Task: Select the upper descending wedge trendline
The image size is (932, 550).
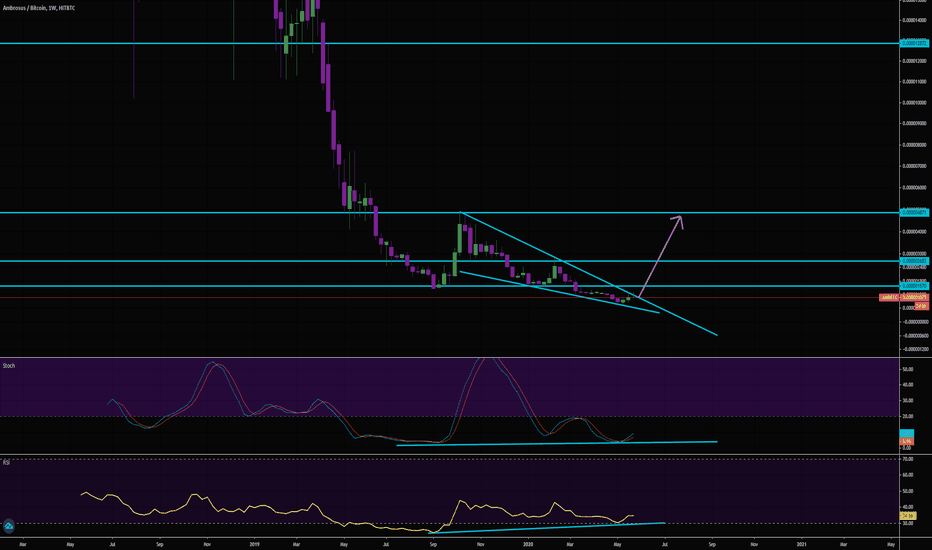Action: [588, 274]
